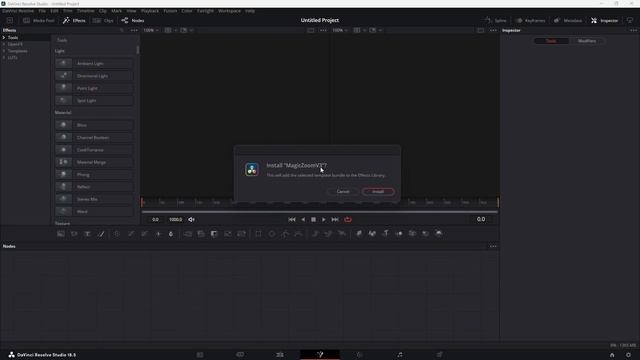Click the play forward button
The height and width of the screenshot is (360, 640).
point(324,220)
